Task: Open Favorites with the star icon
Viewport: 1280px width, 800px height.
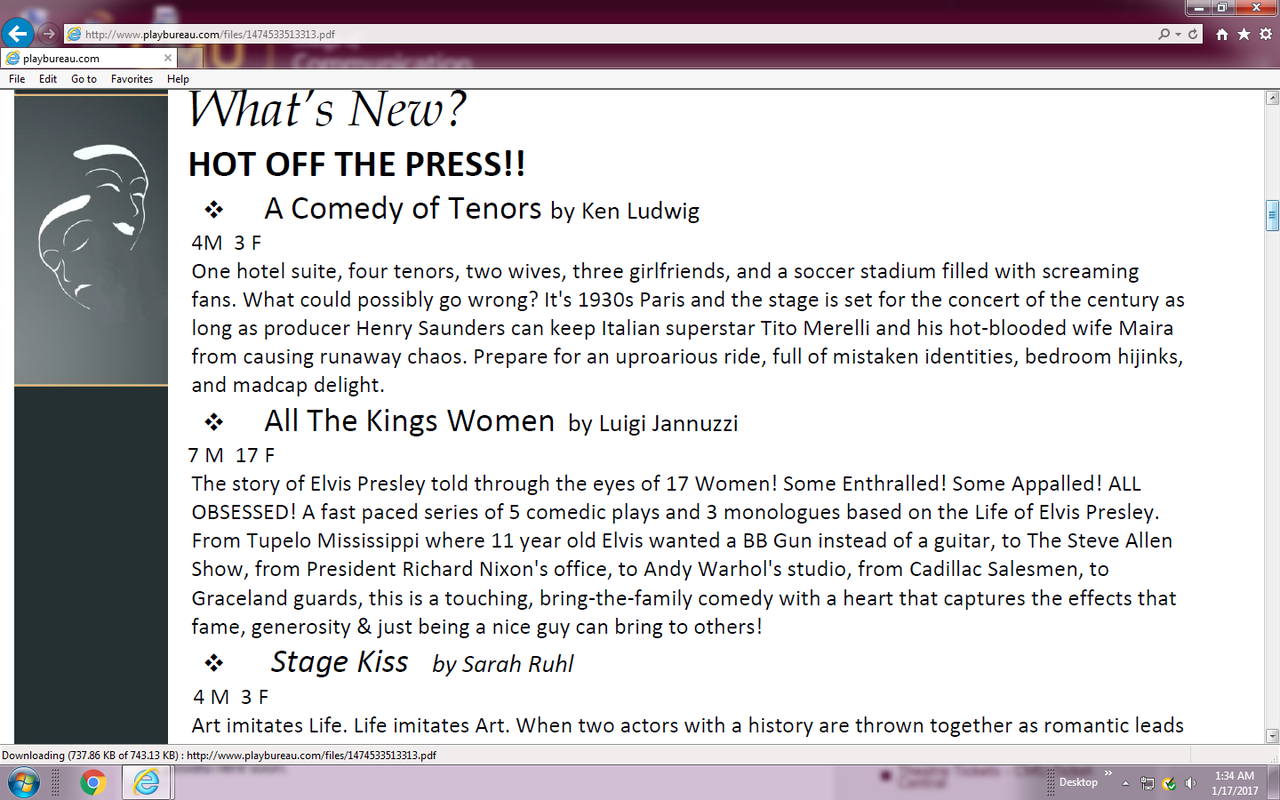Action: click(x=1244, y=34)
